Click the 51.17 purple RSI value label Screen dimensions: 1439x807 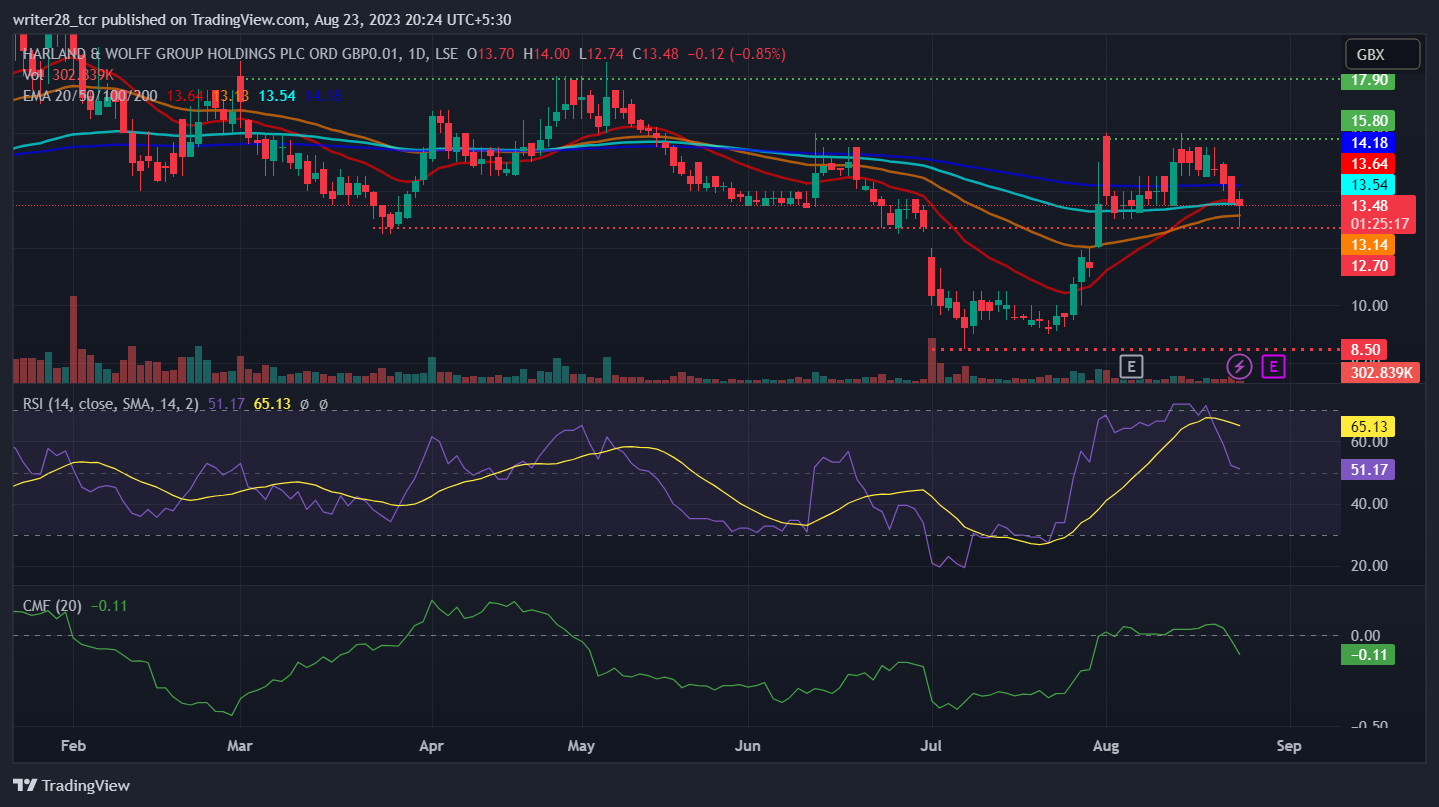(1367, 469)
